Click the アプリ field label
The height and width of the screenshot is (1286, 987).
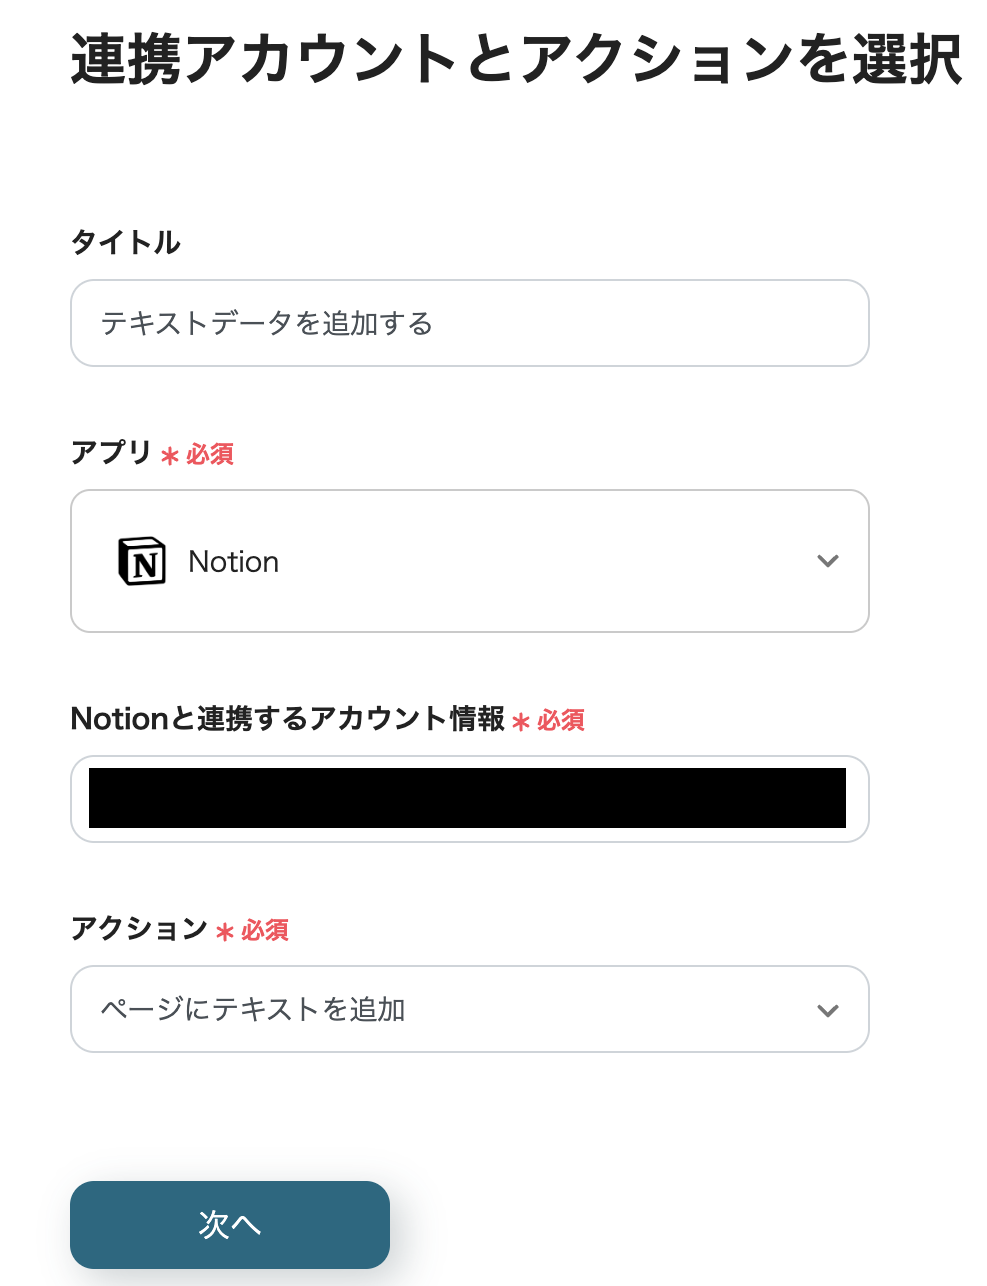coord(111,452)
